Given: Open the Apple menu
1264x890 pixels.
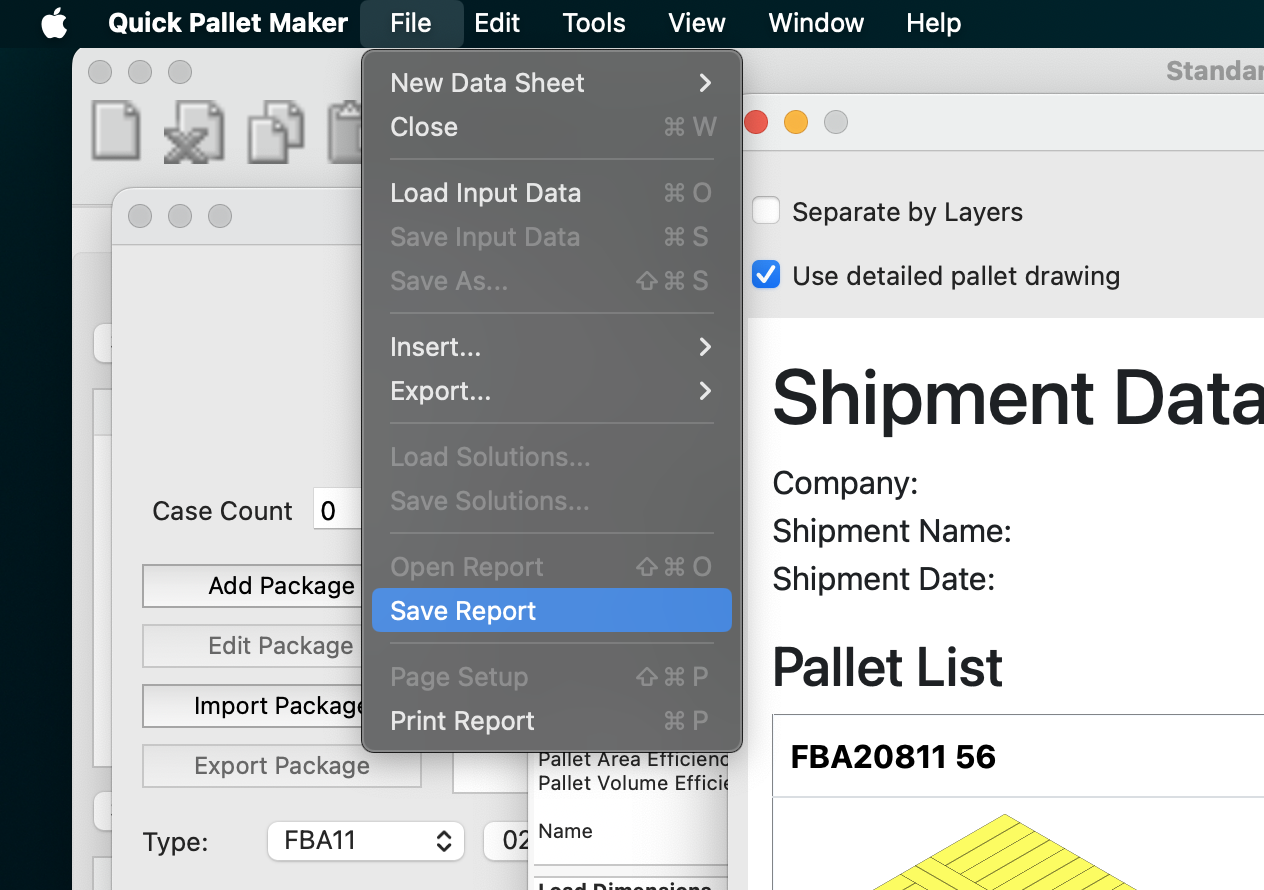Looking at the screenshot, I should click(54, 23).
